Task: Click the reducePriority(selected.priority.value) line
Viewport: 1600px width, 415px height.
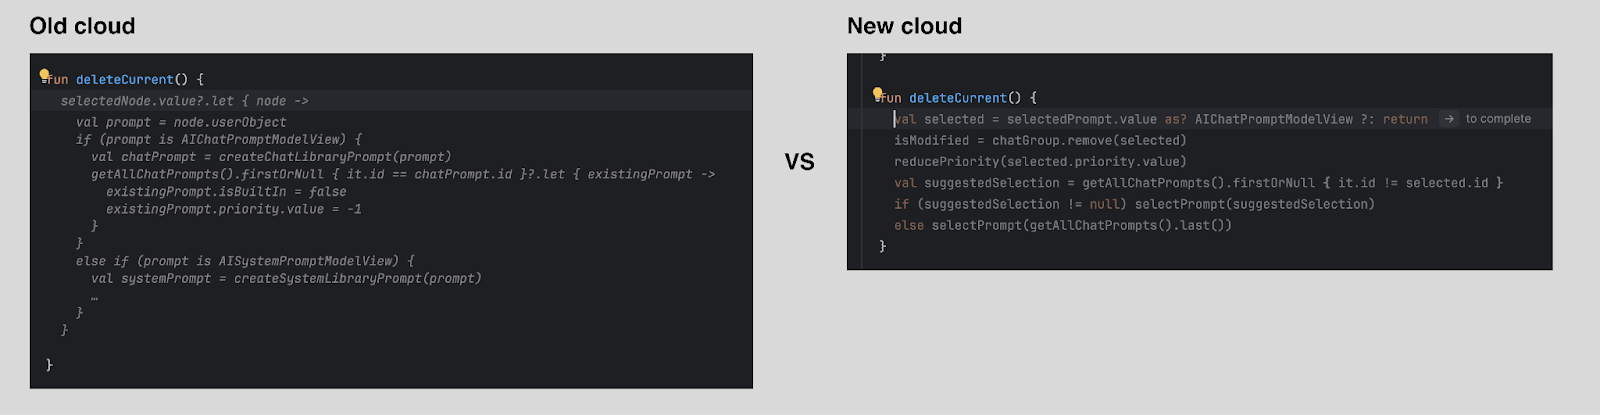Action: pyautogui.click(x=1040, y=162)
